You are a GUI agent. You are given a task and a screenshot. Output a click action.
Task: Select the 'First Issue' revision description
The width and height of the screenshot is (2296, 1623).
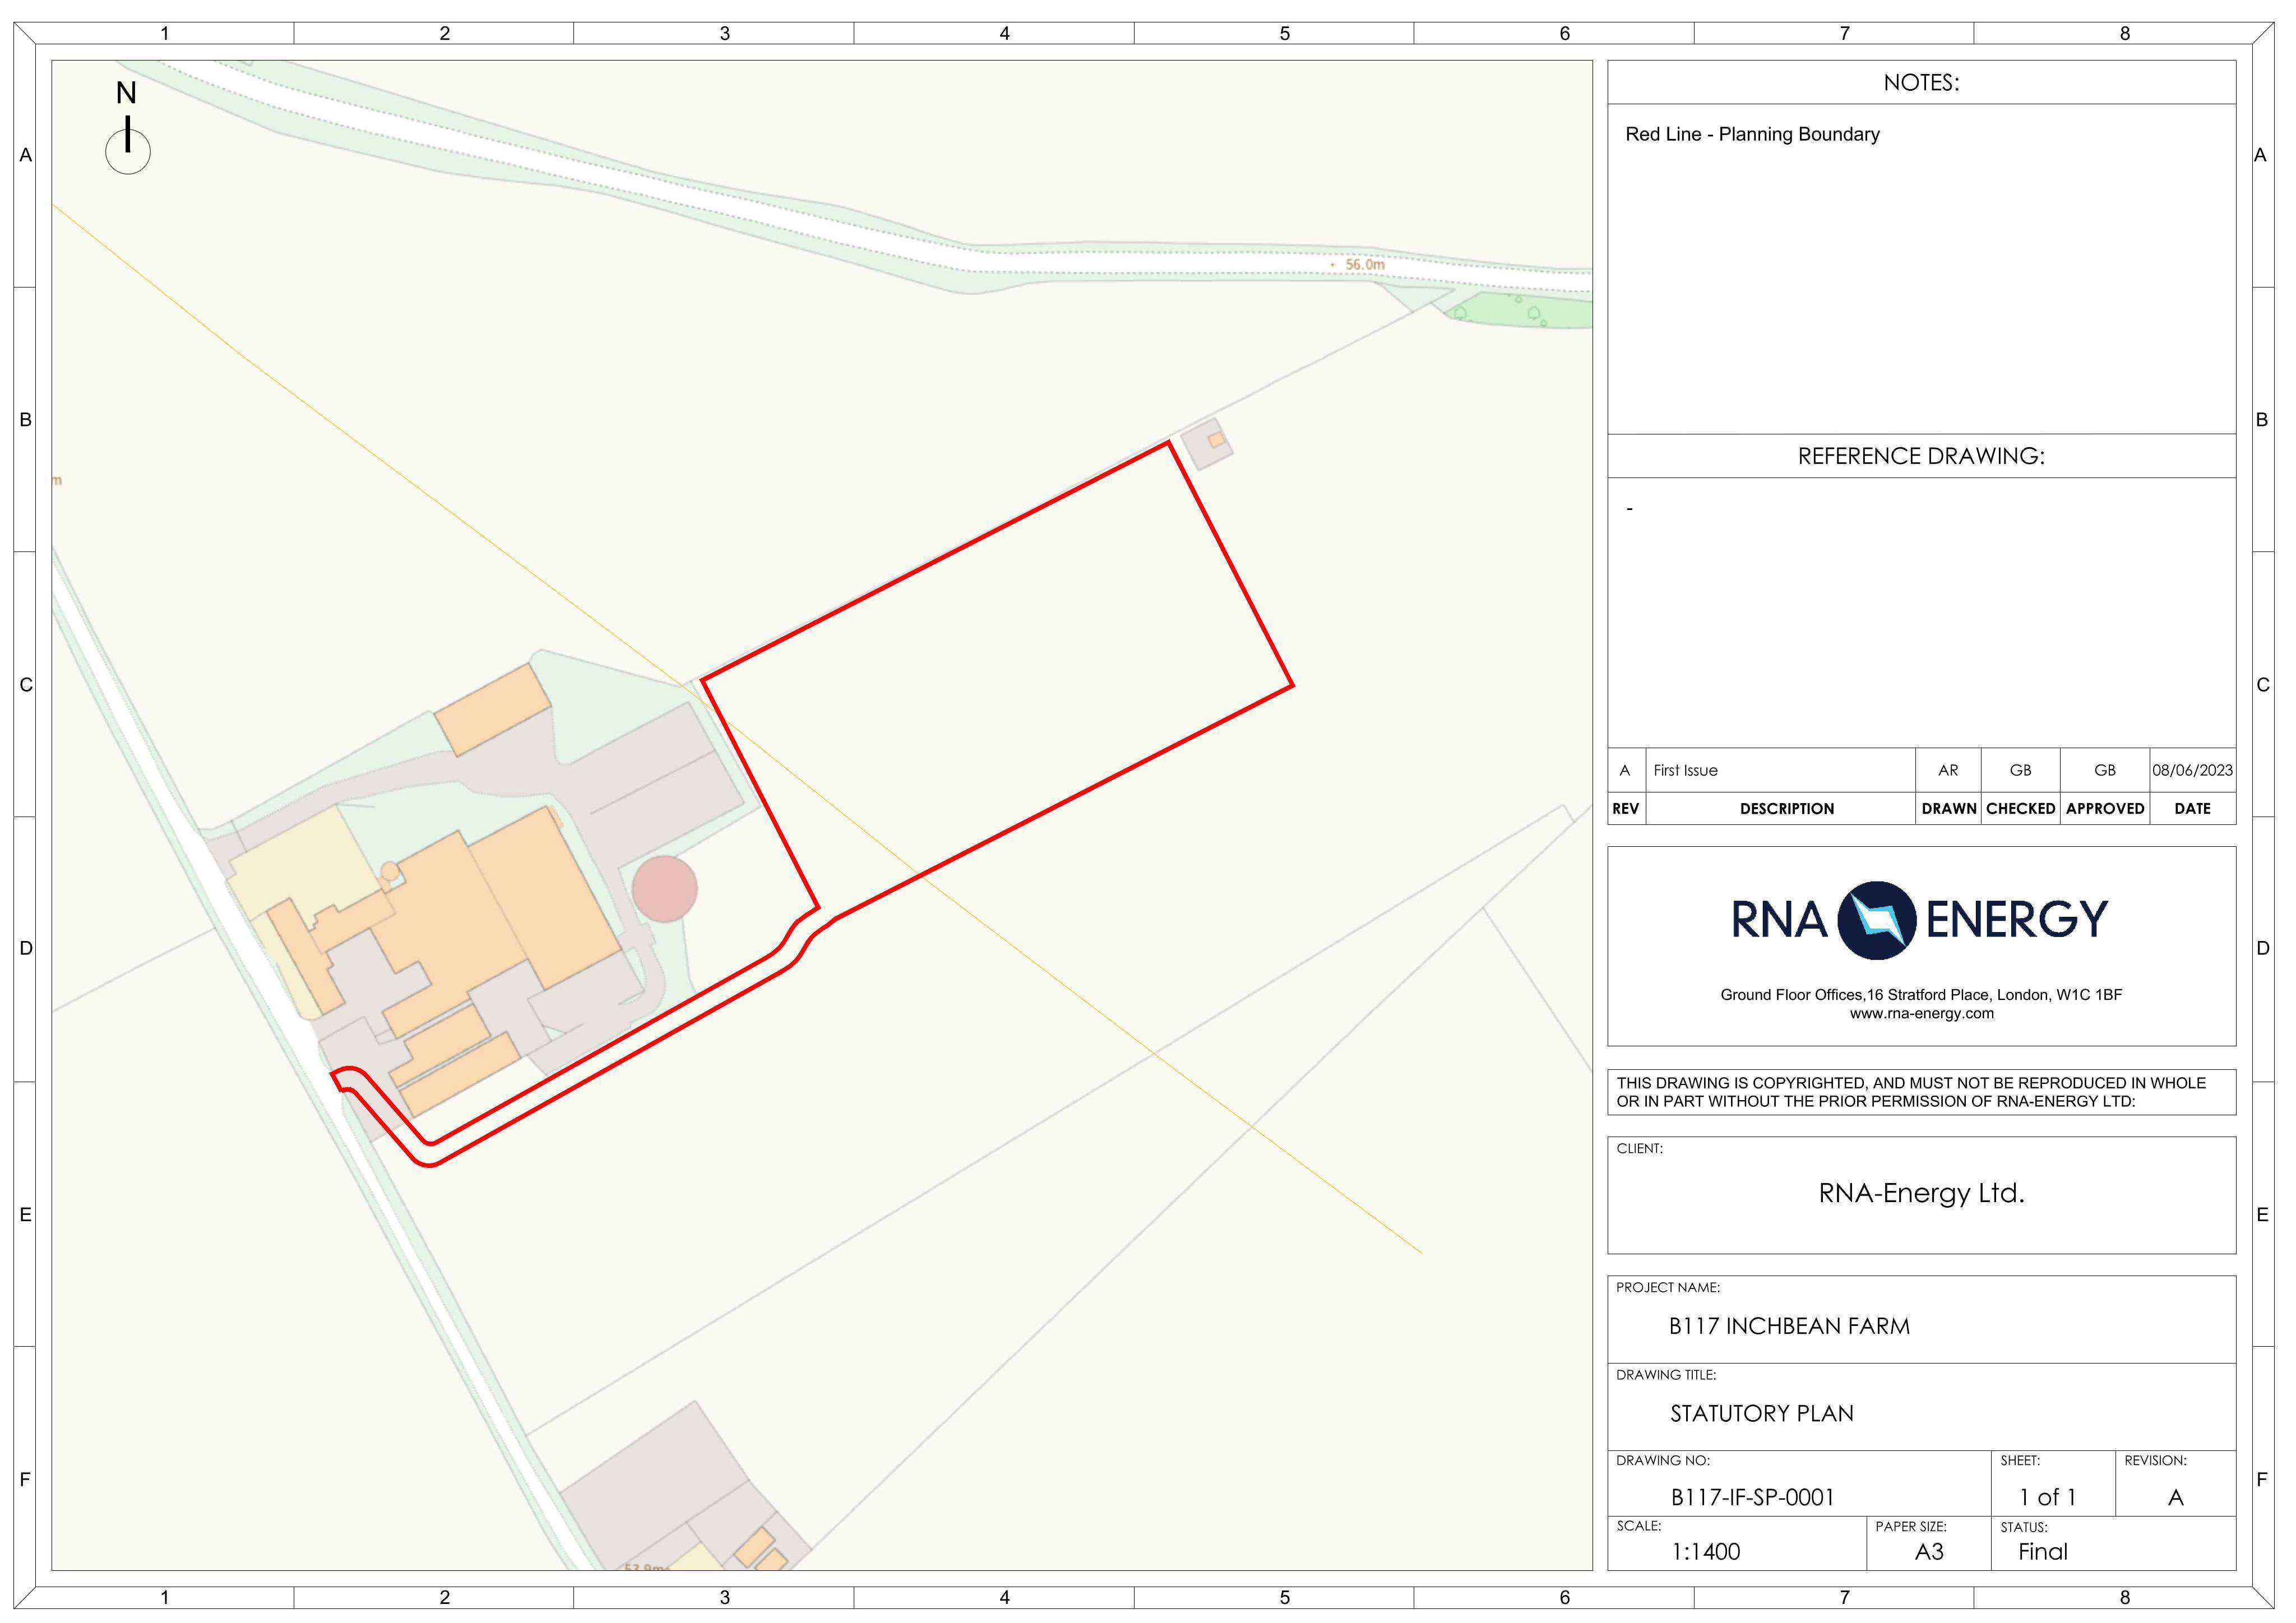pyautogui.click(x=1685, y=770)
